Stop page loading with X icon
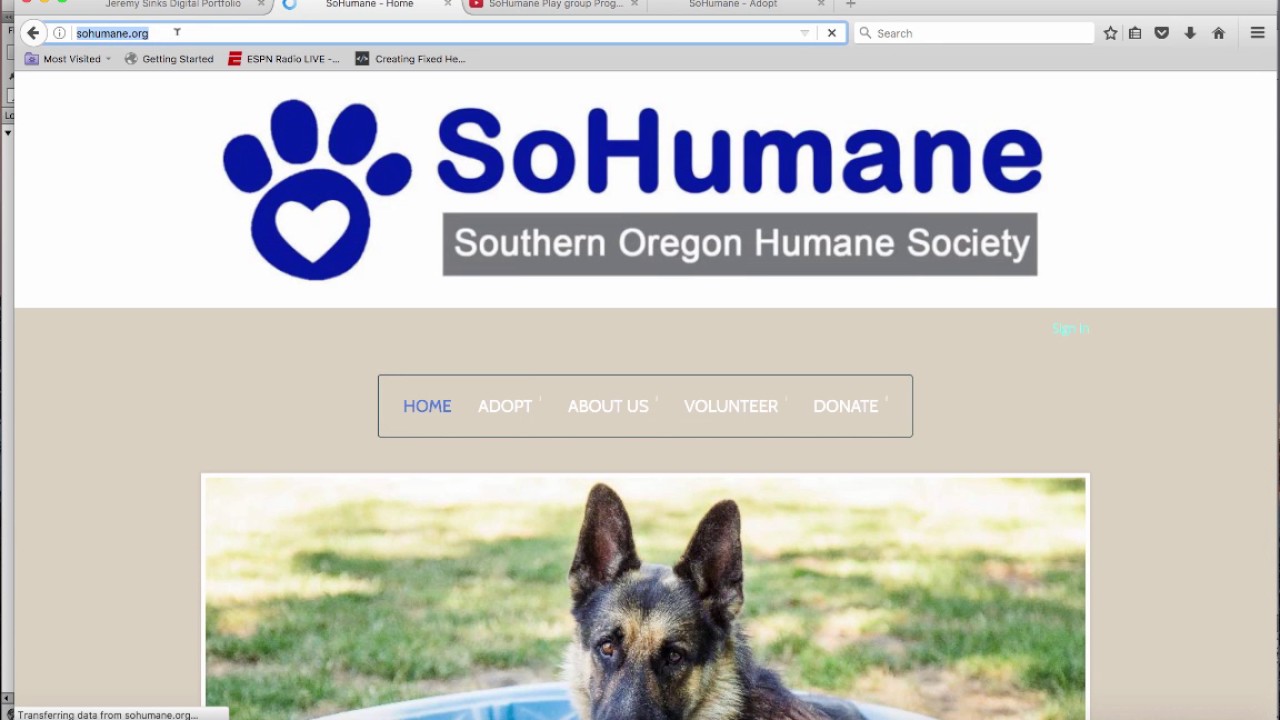Viewport: 1280px width, 720px height. pyautogui.click(x=831, y=33)
